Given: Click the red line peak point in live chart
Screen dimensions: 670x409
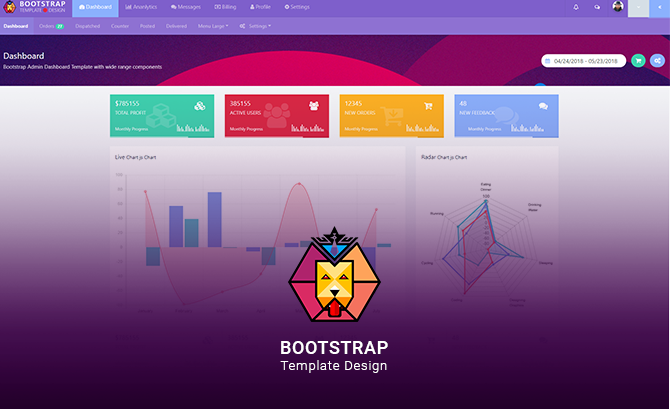Looking at the screenshot, I should pyautogui.click(x=299, y=184).
